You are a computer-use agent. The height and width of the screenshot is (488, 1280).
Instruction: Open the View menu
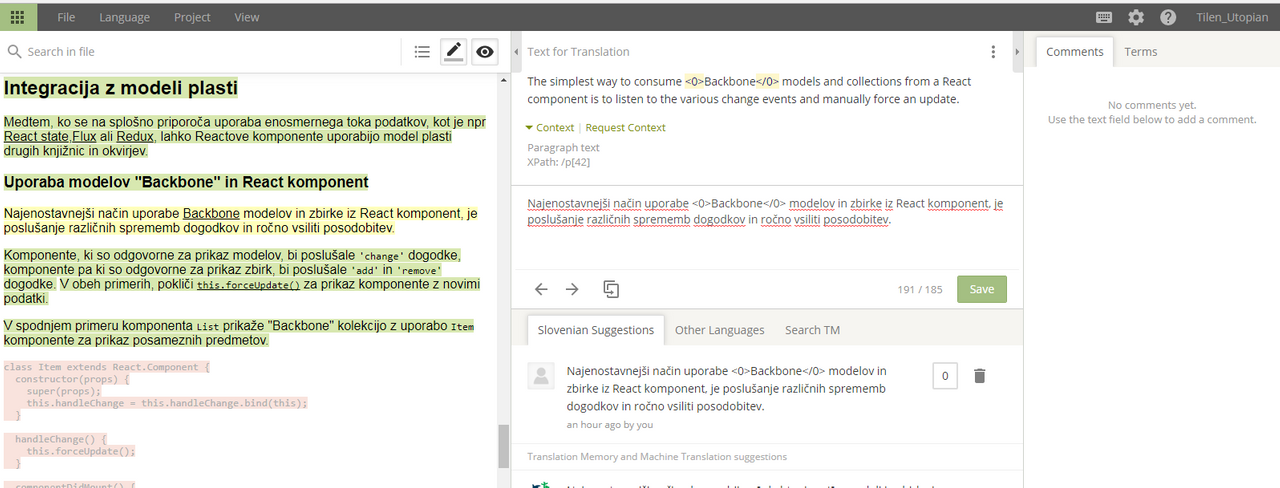246,17
